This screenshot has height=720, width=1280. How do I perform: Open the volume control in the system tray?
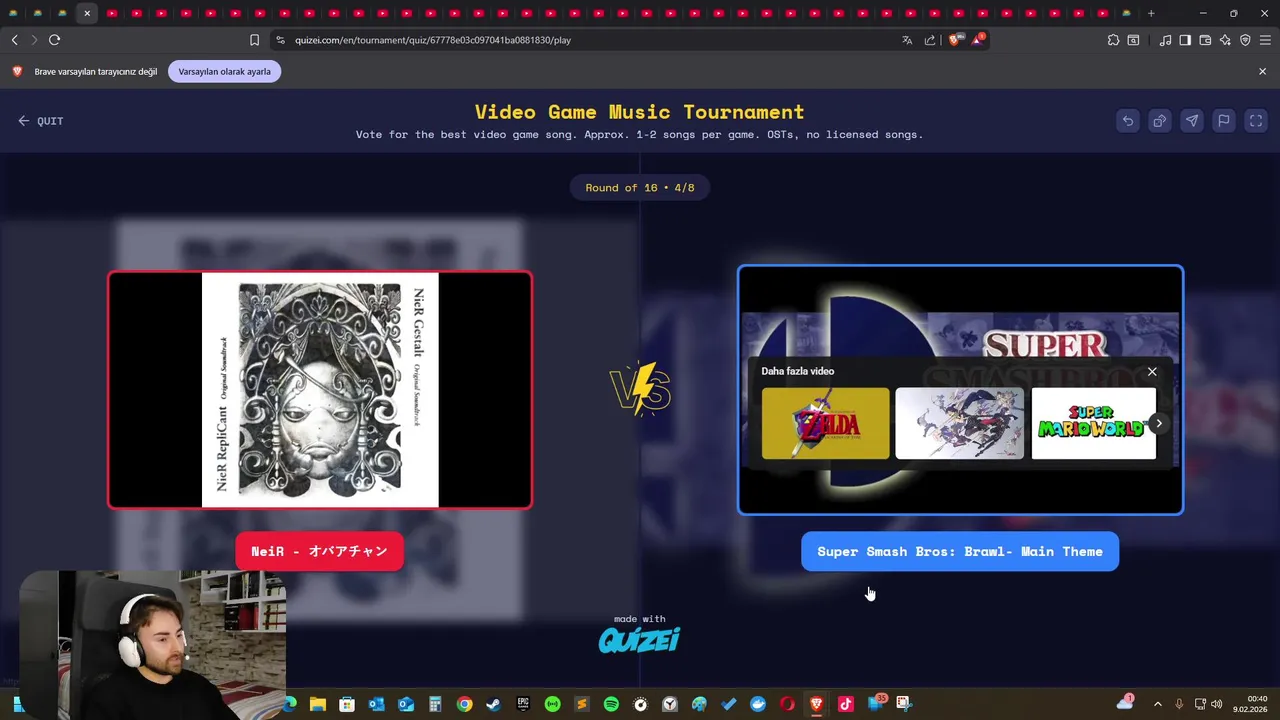coord(1216,704)
